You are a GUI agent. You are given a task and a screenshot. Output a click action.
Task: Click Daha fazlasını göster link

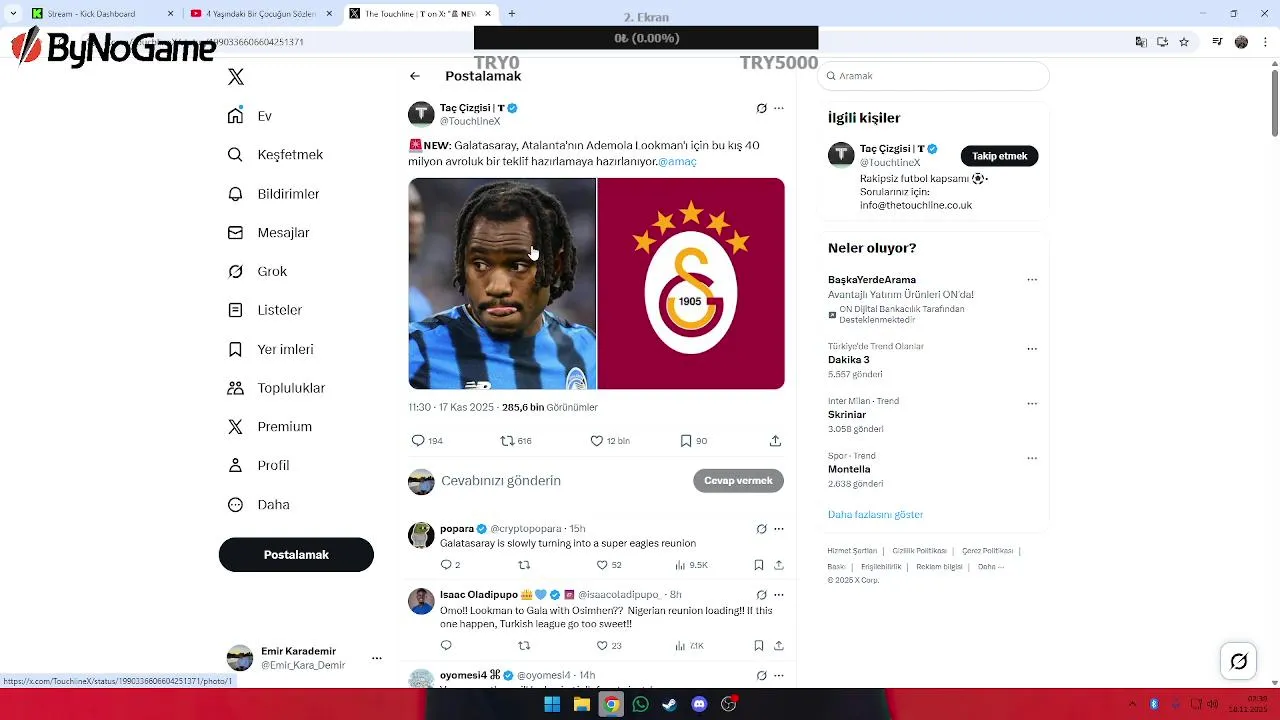(875, 515)
